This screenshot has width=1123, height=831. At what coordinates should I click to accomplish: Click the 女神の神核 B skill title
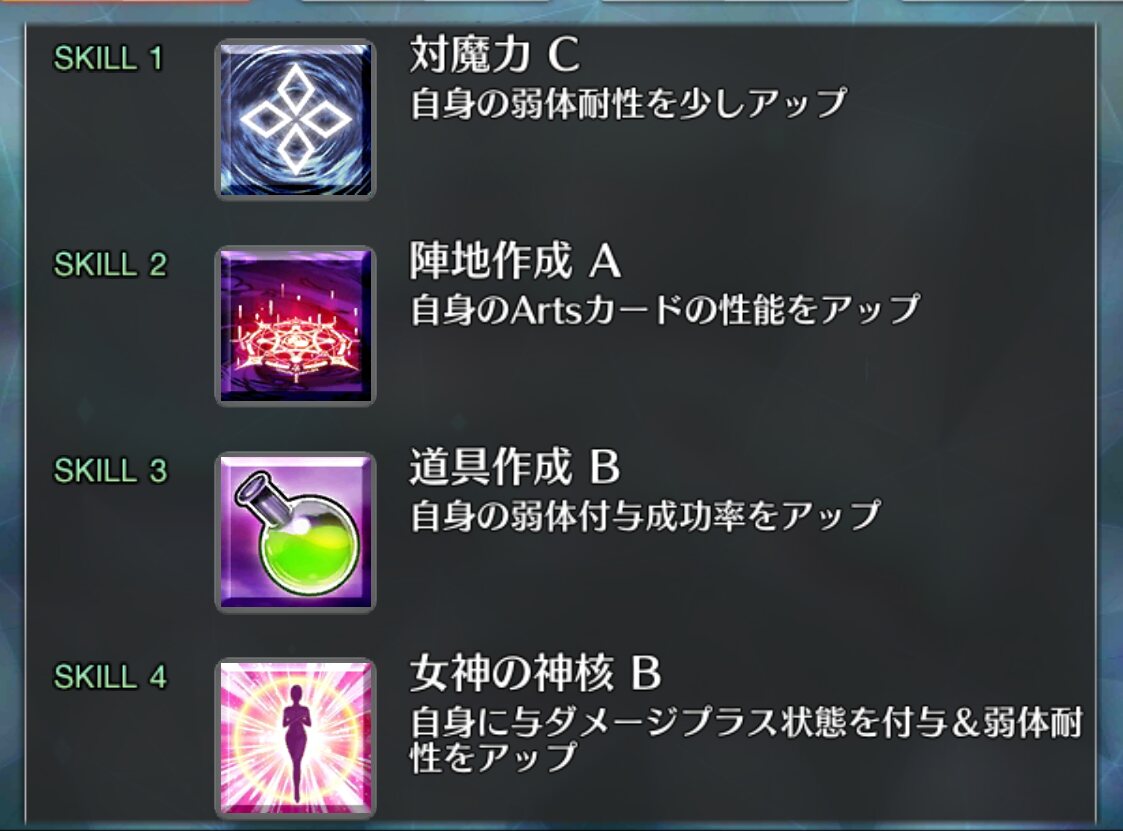[x=535, y=673]
